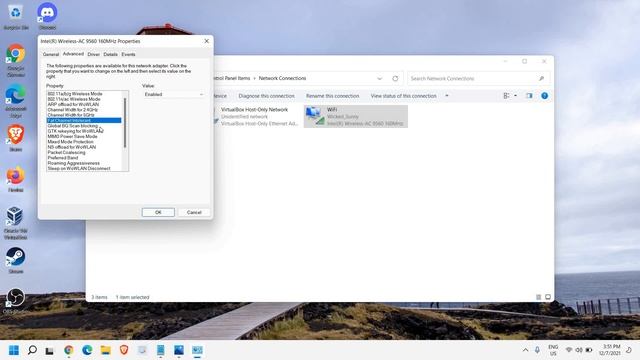Click Network Connections in the breadcrumb

point(282,78)
